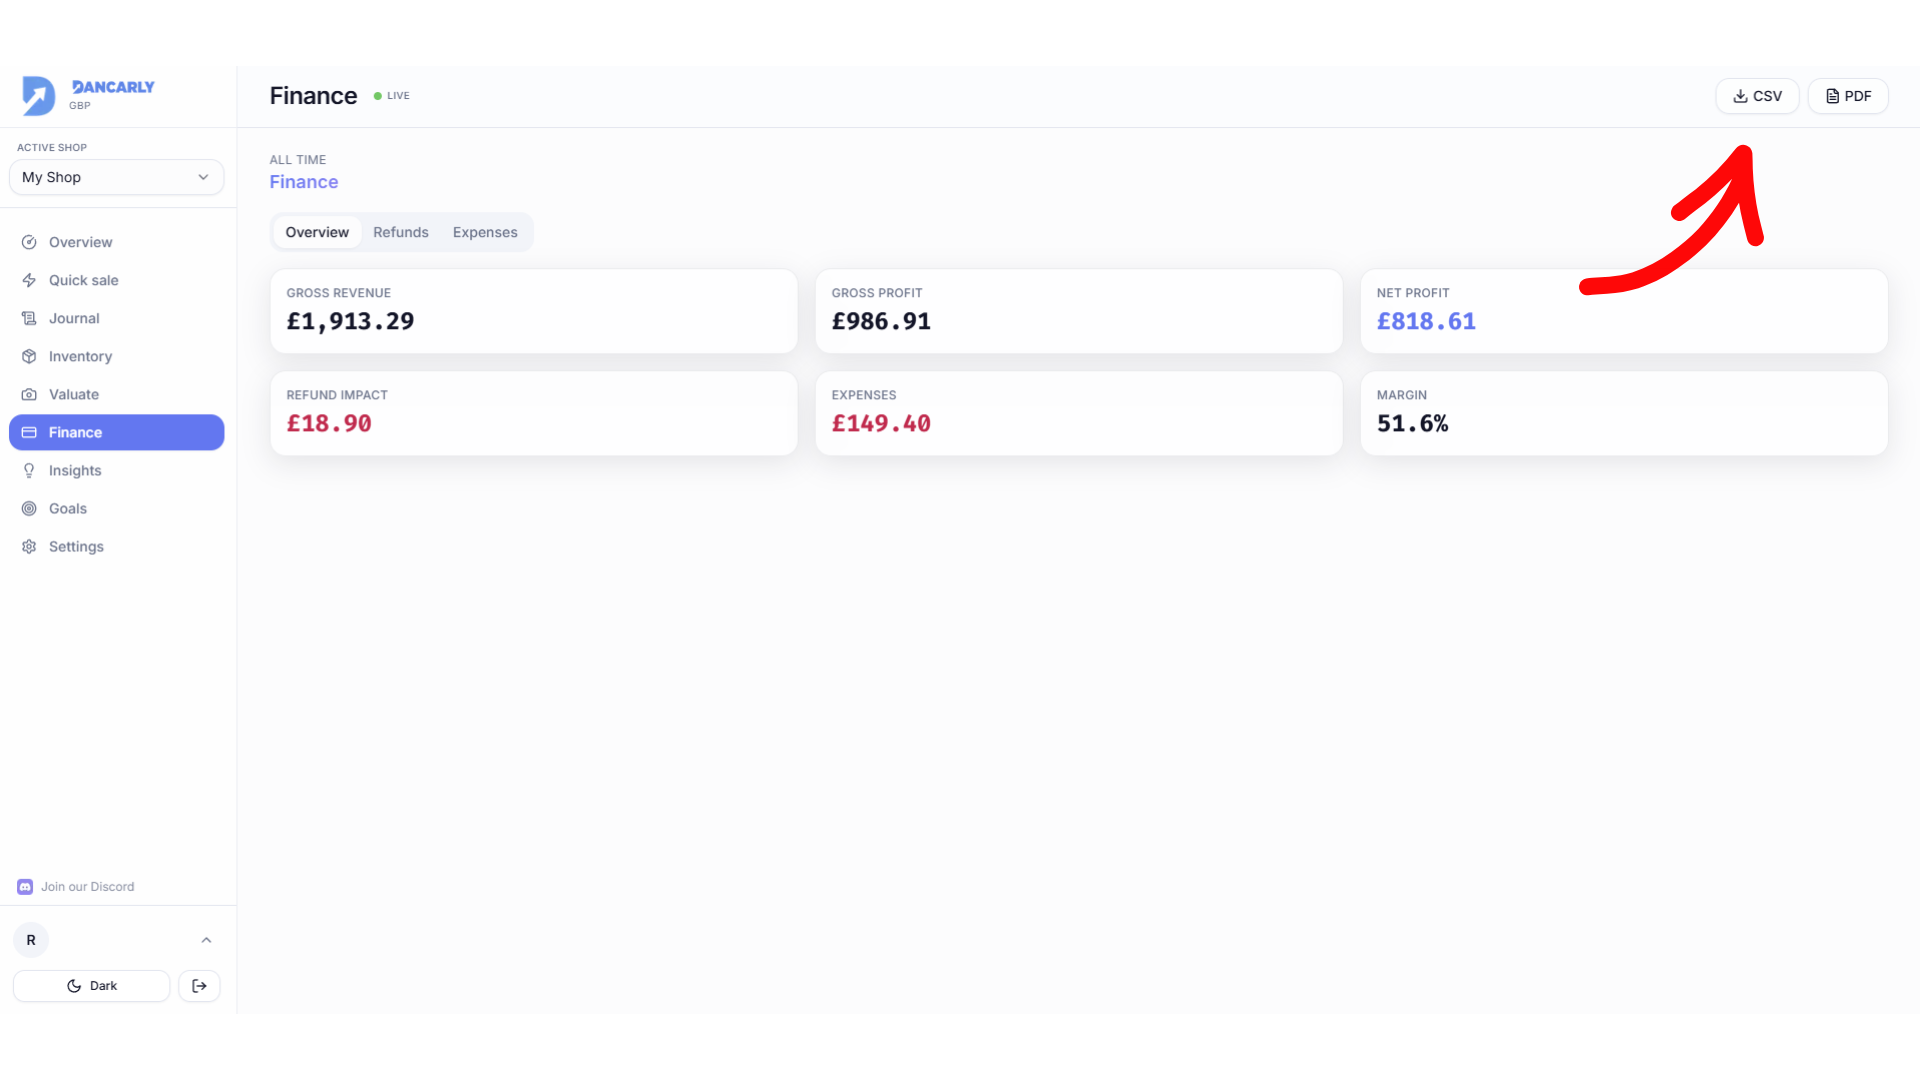Open the Valuate page
1920x1080 pixels.
(x=116, y=394)
